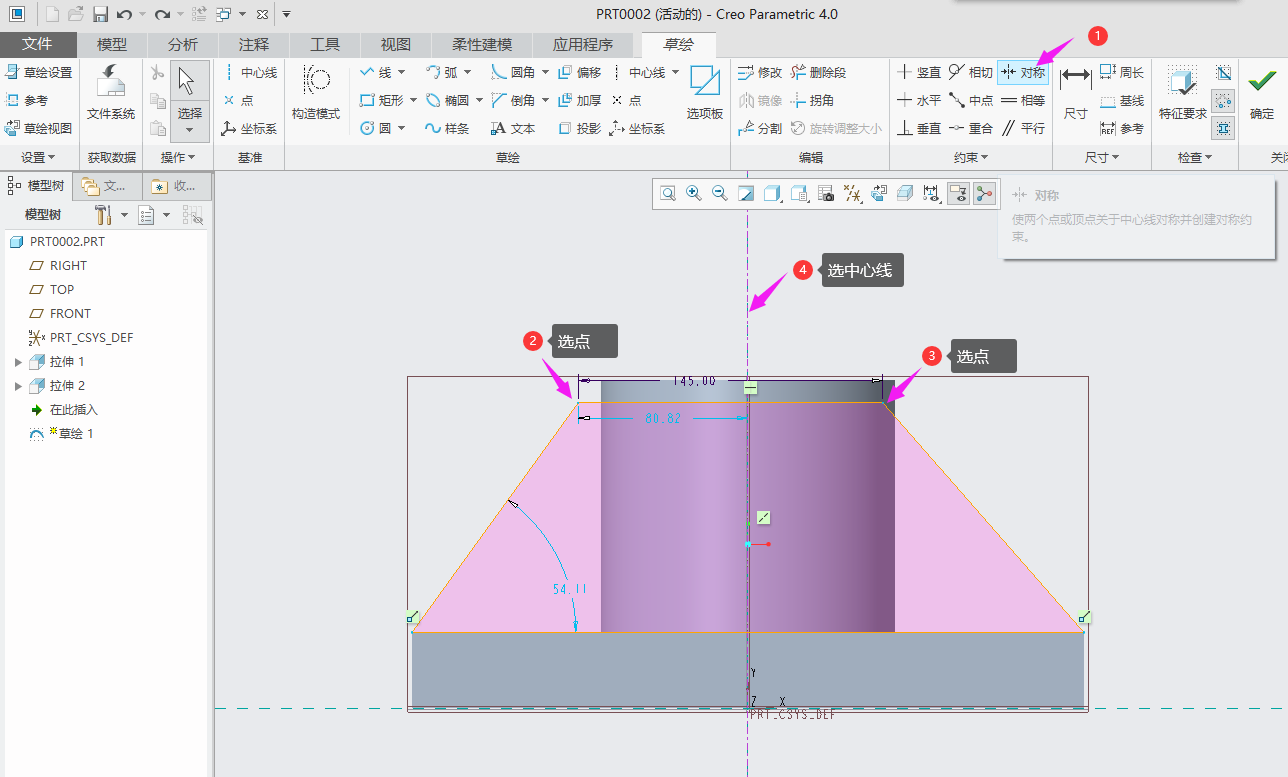
Task: Click the 相切 tangent constraint tool
Action: tap(970, 72)
